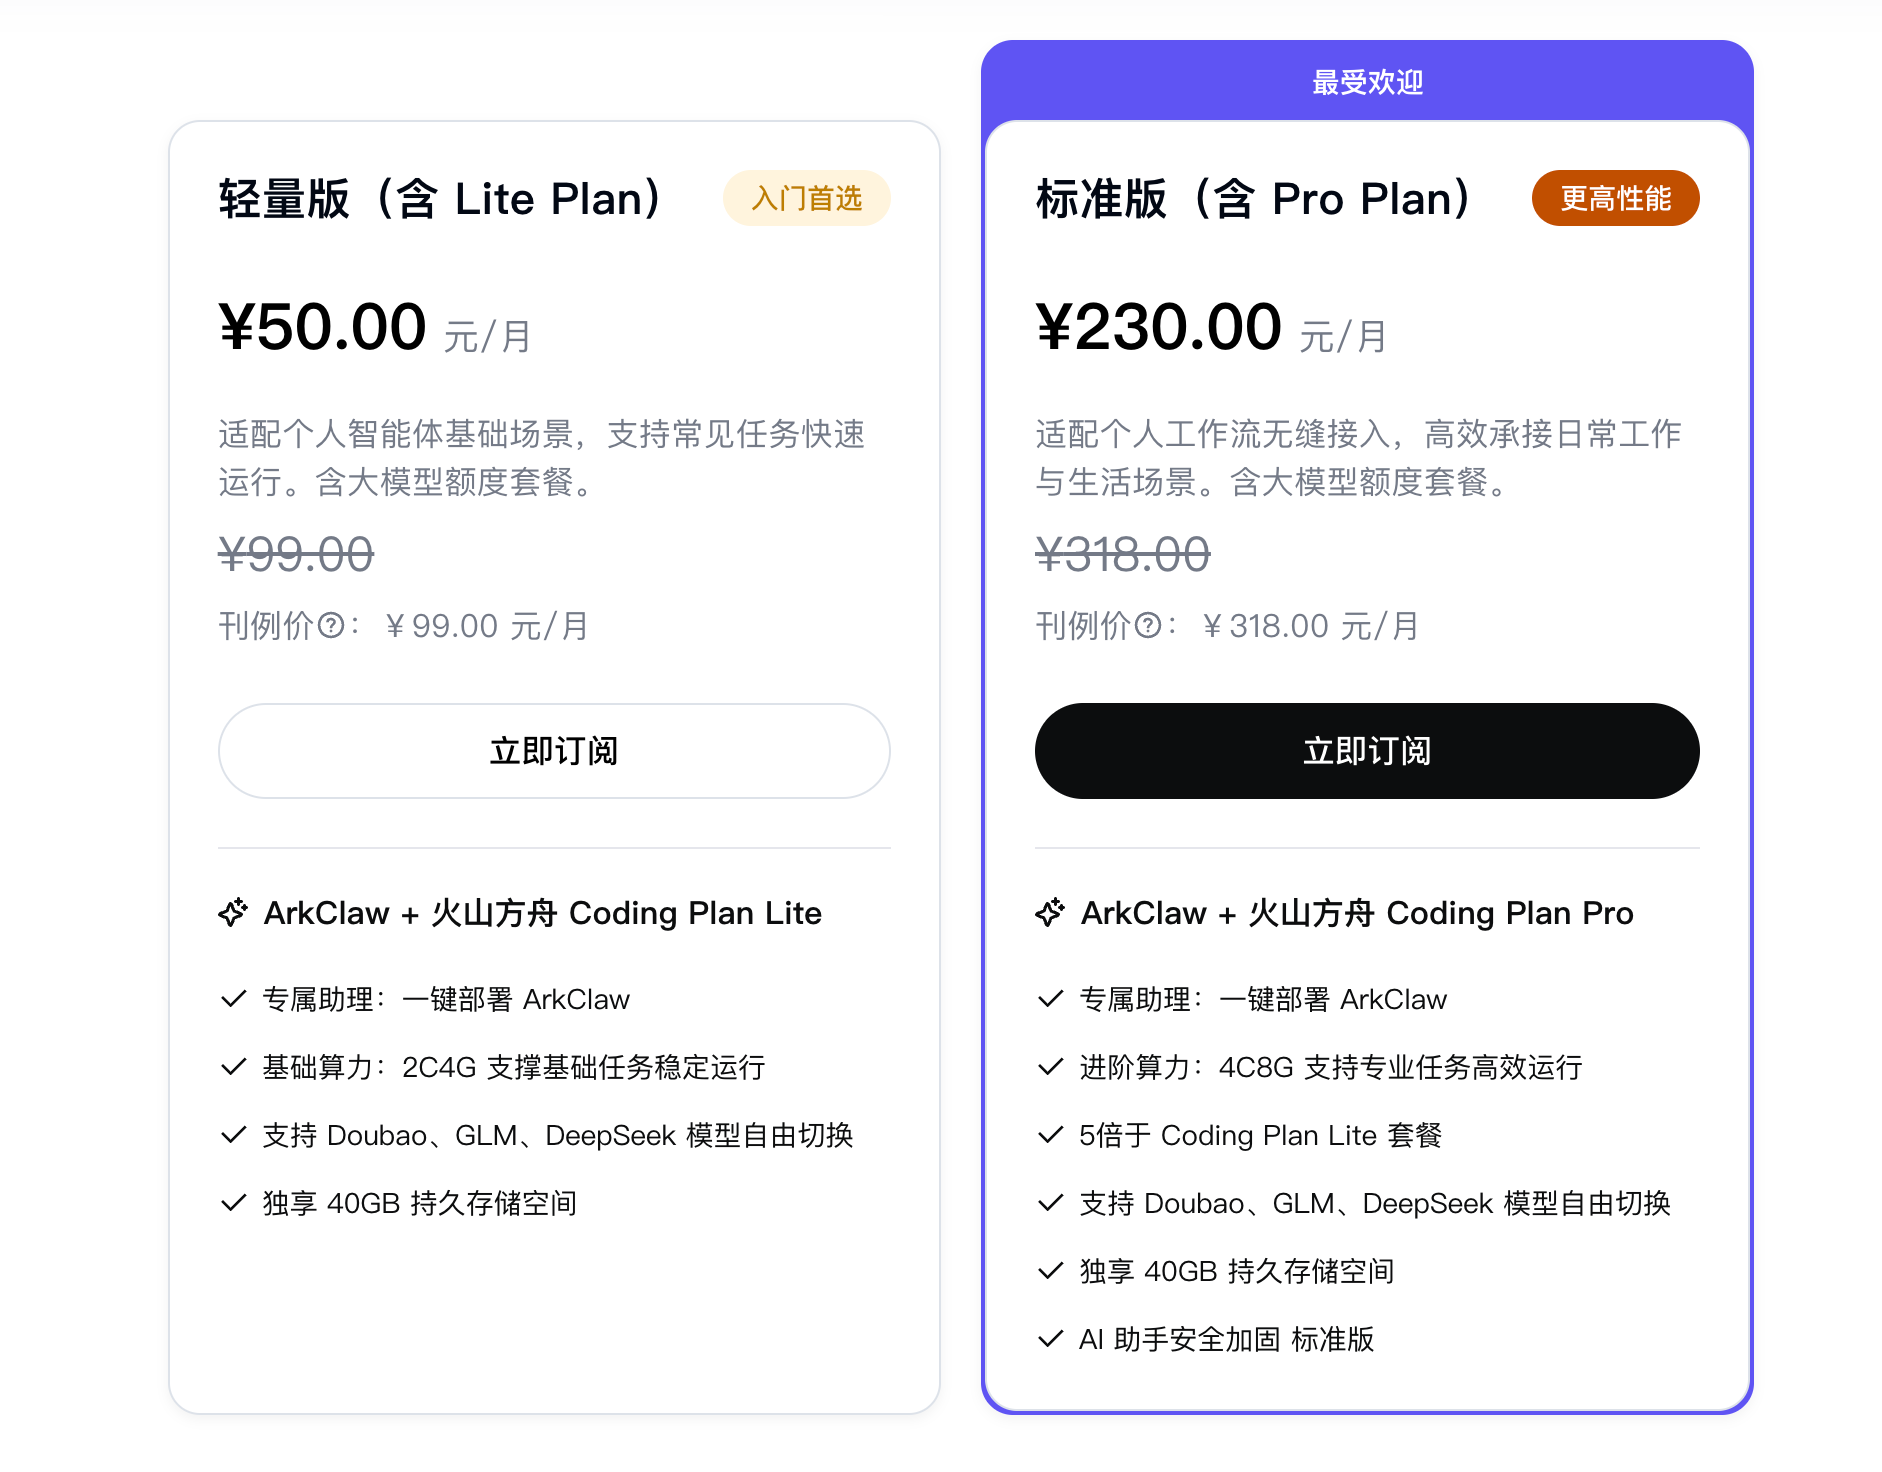The height and width of the screenshot is (1472, 1882).
Task: Click the strikethrough price ¥318.00
Action: [x=1123, y=554]
